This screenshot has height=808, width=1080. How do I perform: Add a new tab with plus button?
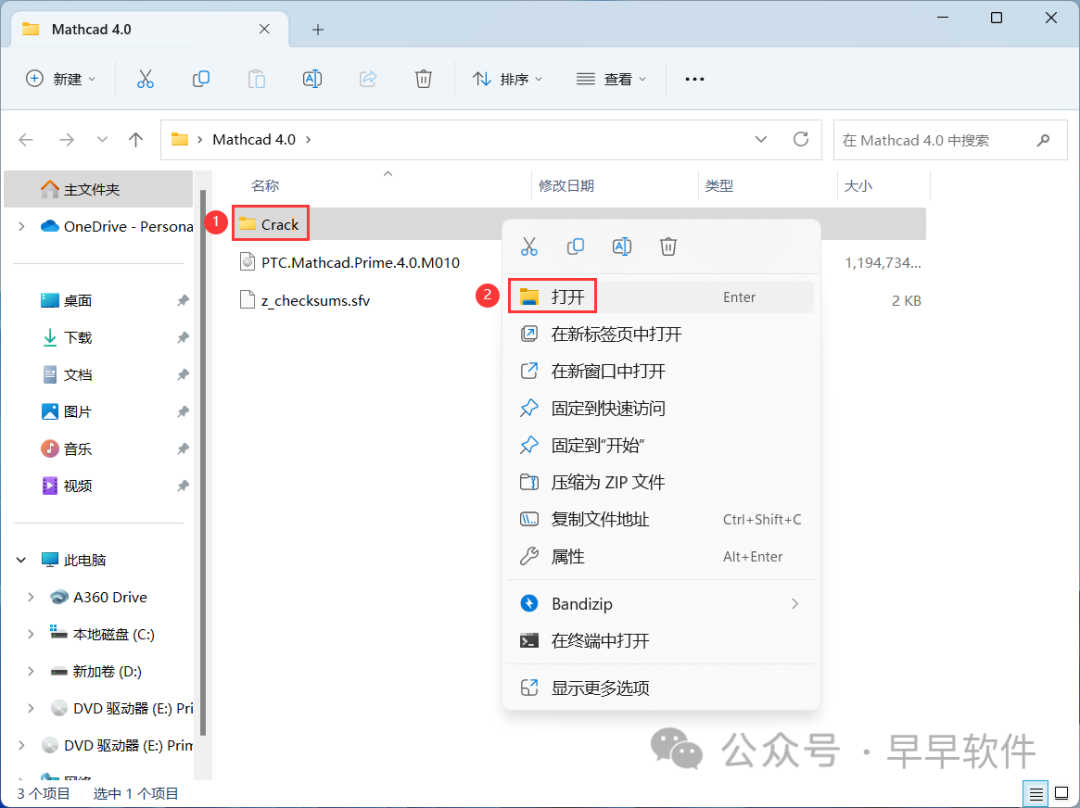318,30
